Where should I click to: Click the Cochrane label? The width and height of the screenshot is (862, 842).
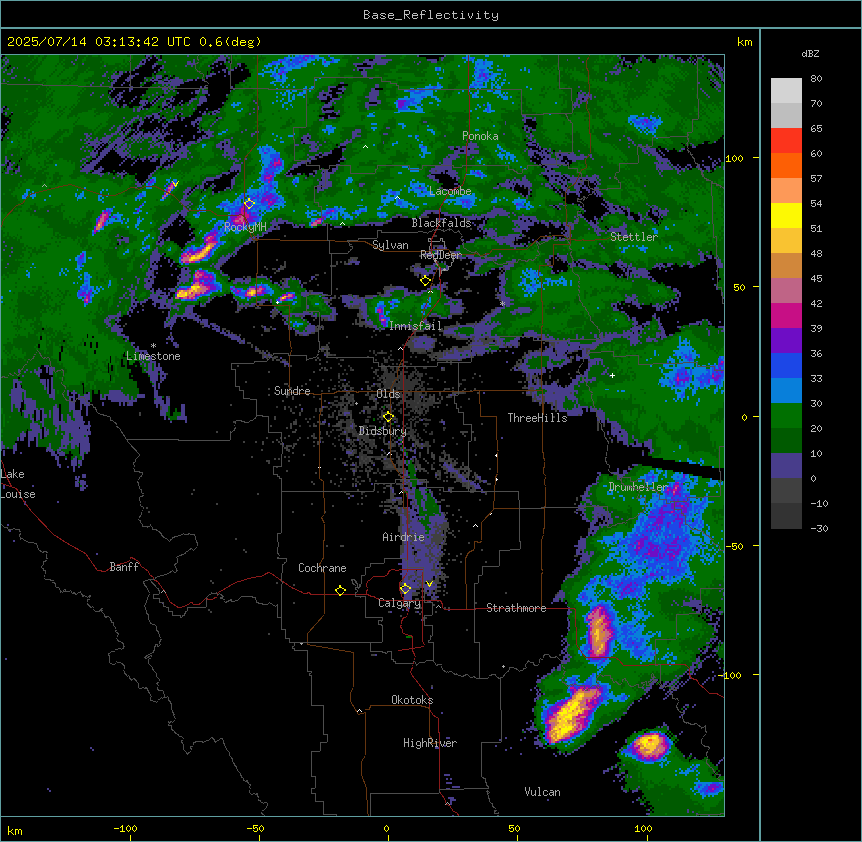coord(322,568)
